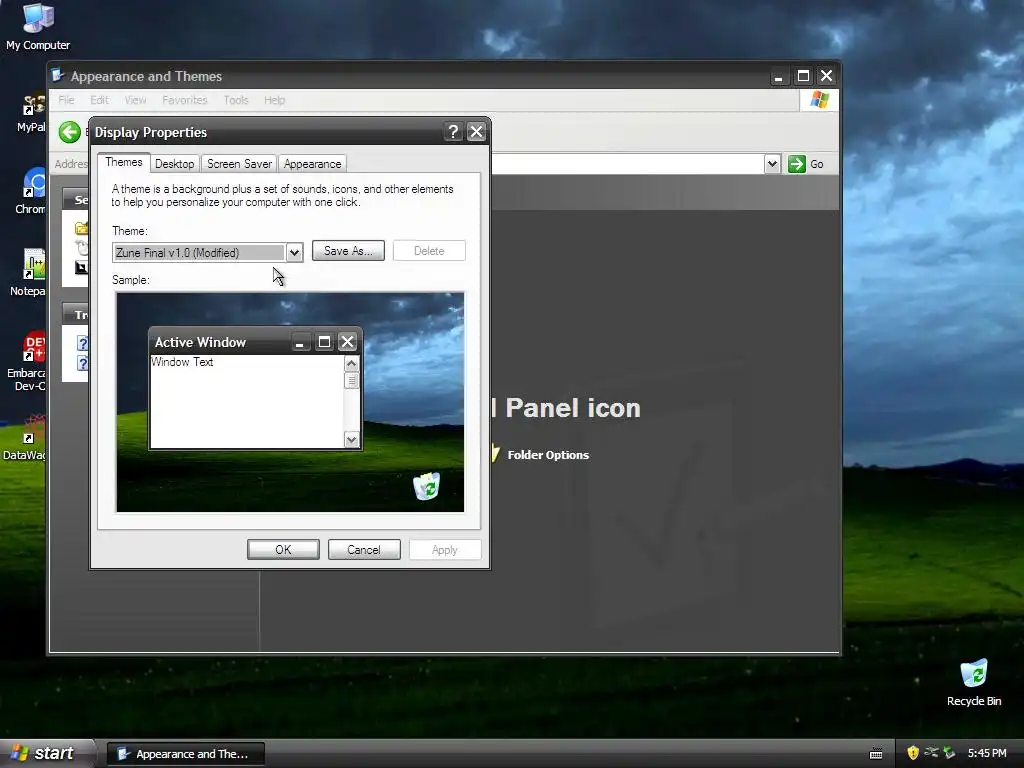Viewport: 1024px width, 768px height.
Task: Expand the address bar dropdown arrow
Action: [x=773, y=164]
